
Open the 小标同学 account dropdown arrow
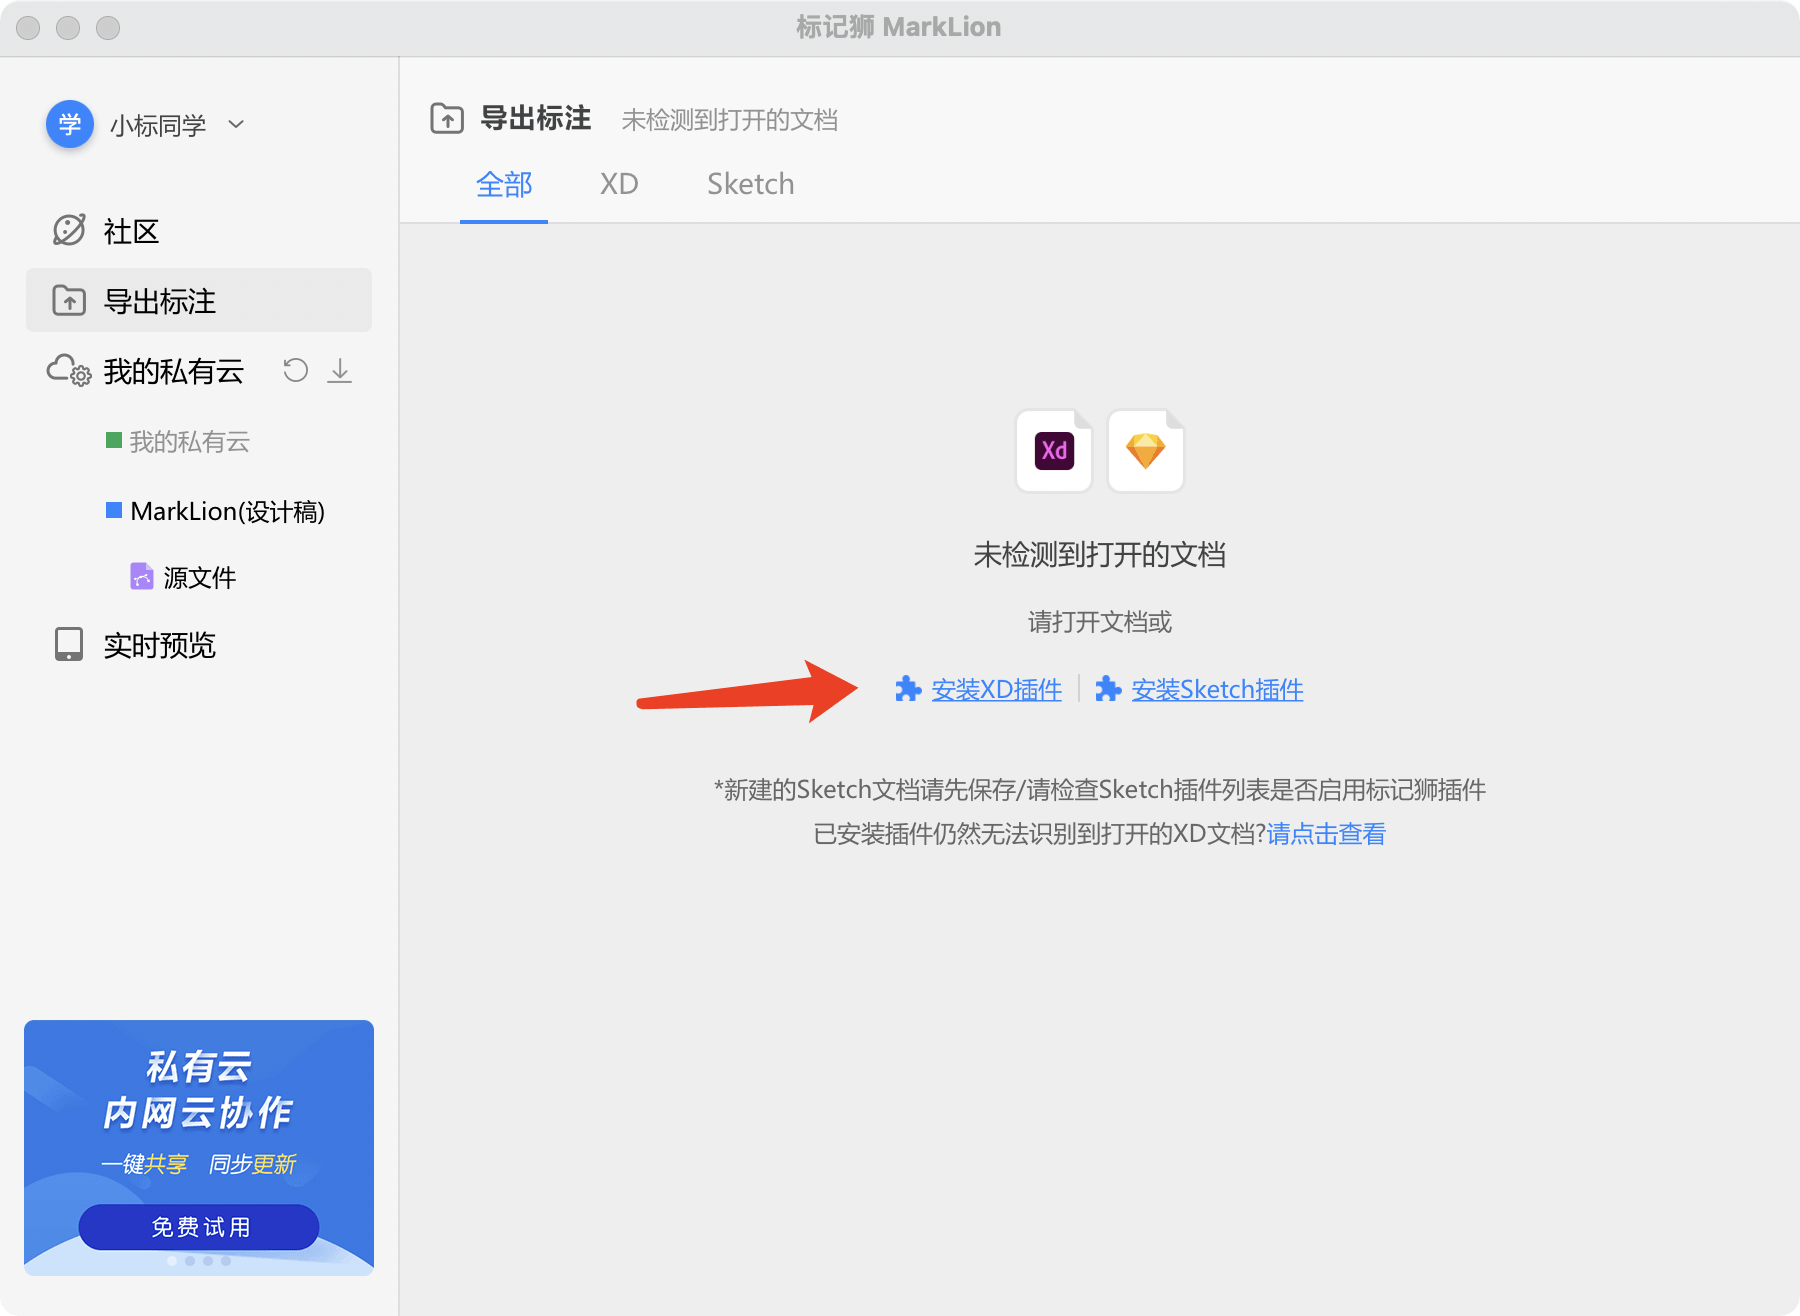click(x=236, y=125)
